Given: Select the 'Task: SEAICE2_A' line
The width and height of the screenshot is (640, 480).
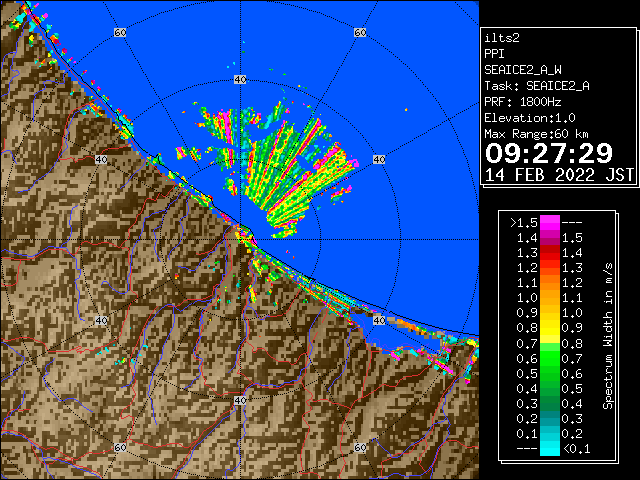Looking at the screenshot, I should pos(537,86).
